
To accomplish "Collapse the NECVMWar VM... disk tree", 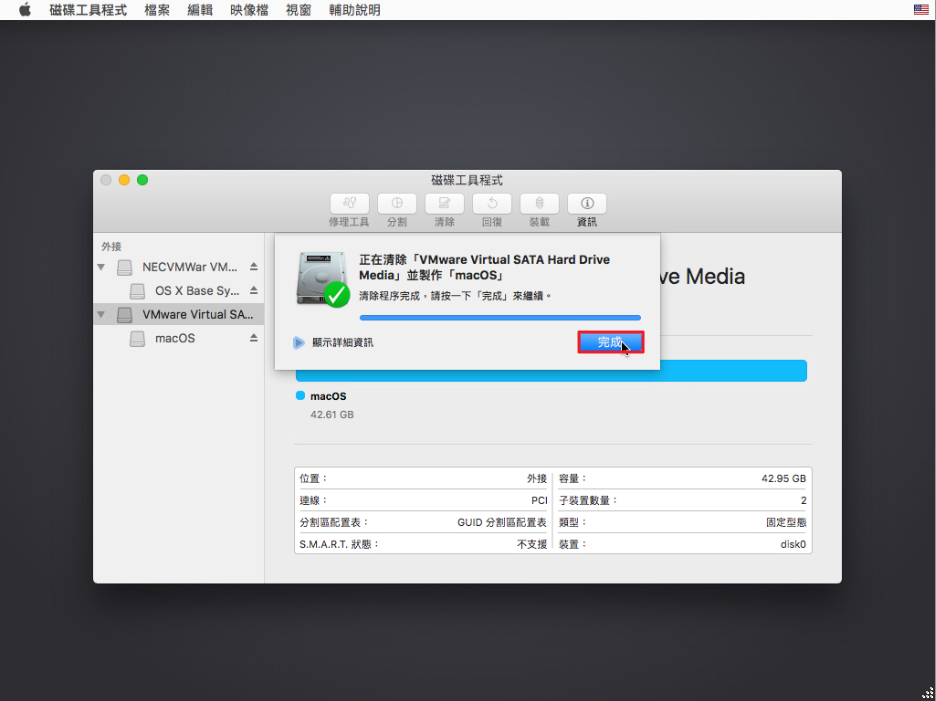I will point(101,267).
